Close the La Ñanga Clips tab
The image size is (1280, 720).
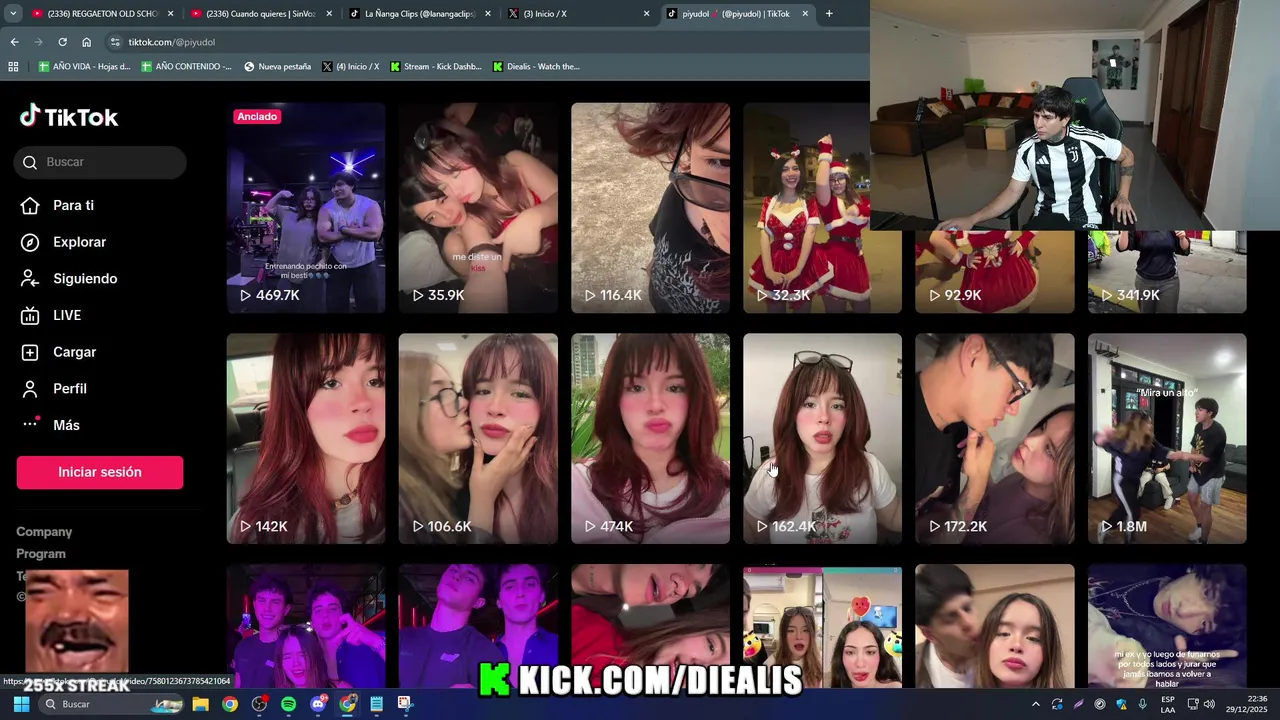(488, 14)
